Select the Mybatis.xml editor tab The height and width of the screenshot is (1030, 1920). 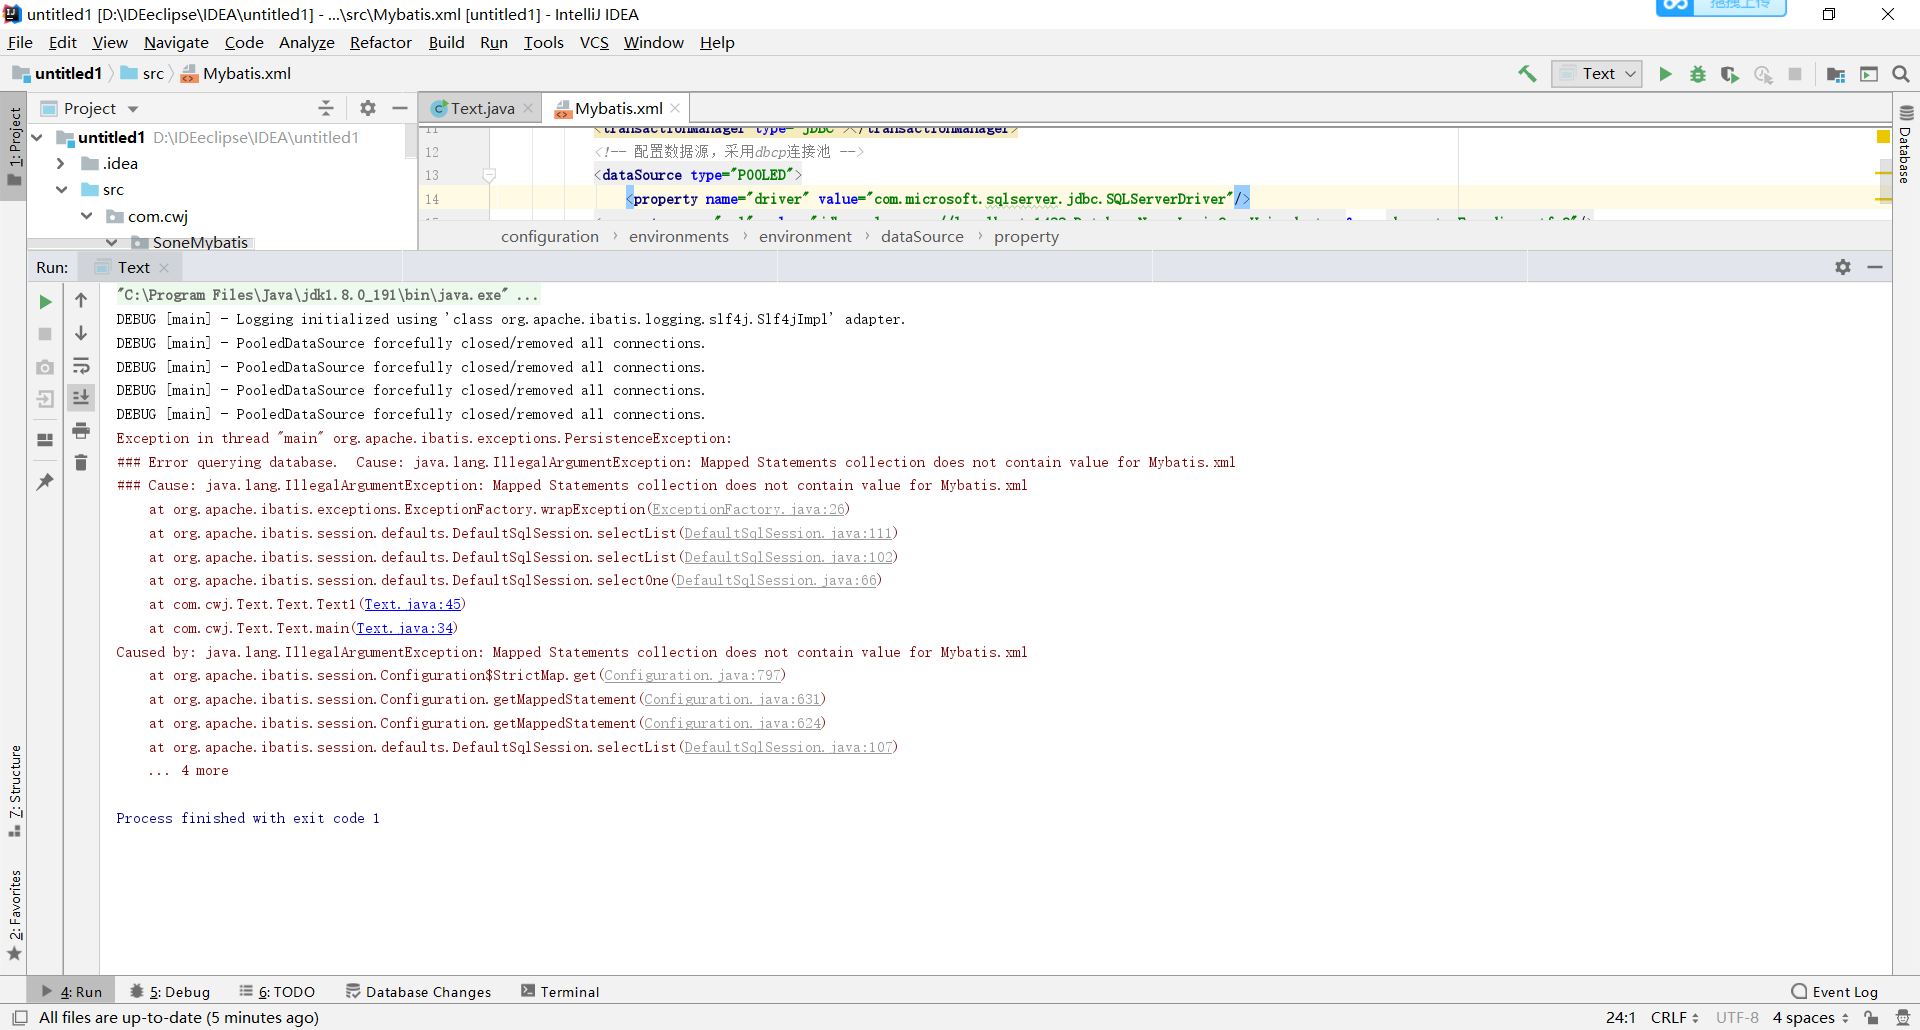click(617, 108)
